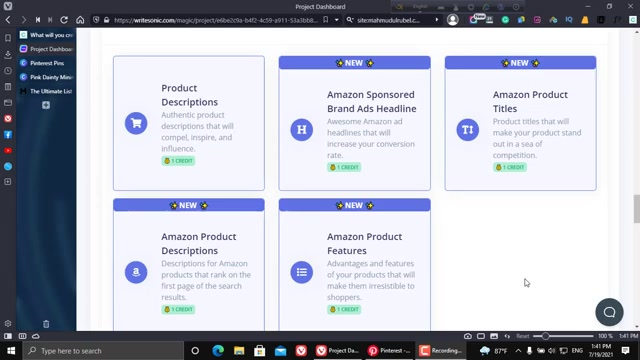Switch to The Ultimate List tab
Screen dimensions: 640x360
pos(47,91)
